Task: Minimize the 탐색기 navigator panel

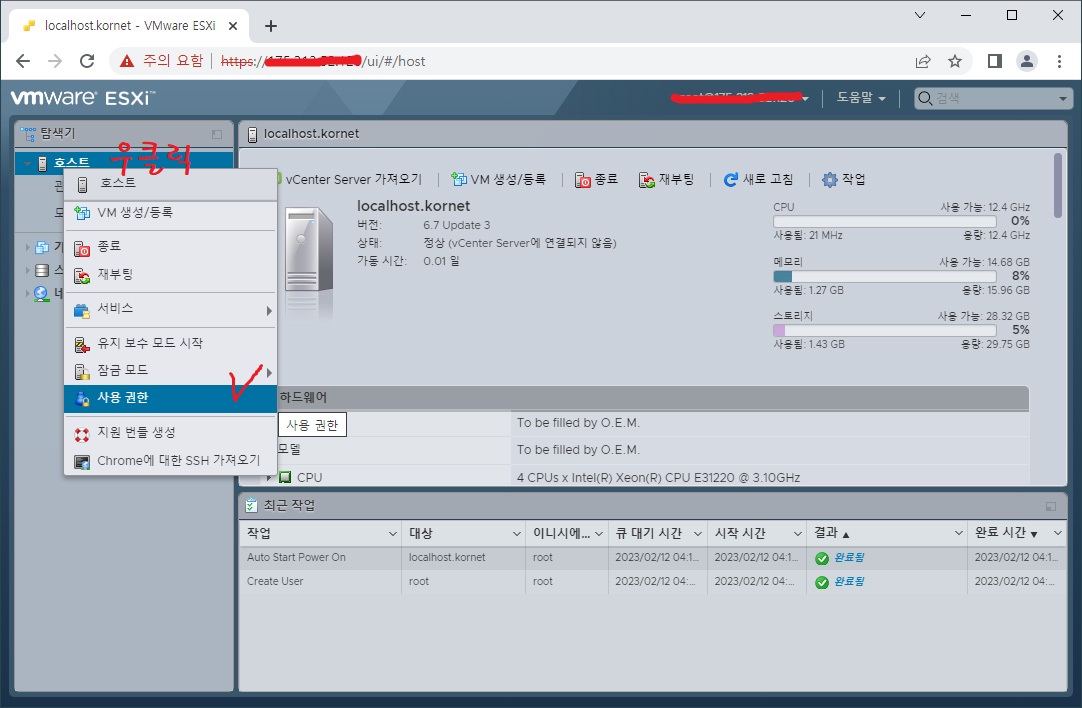Action: click(217, 134)
